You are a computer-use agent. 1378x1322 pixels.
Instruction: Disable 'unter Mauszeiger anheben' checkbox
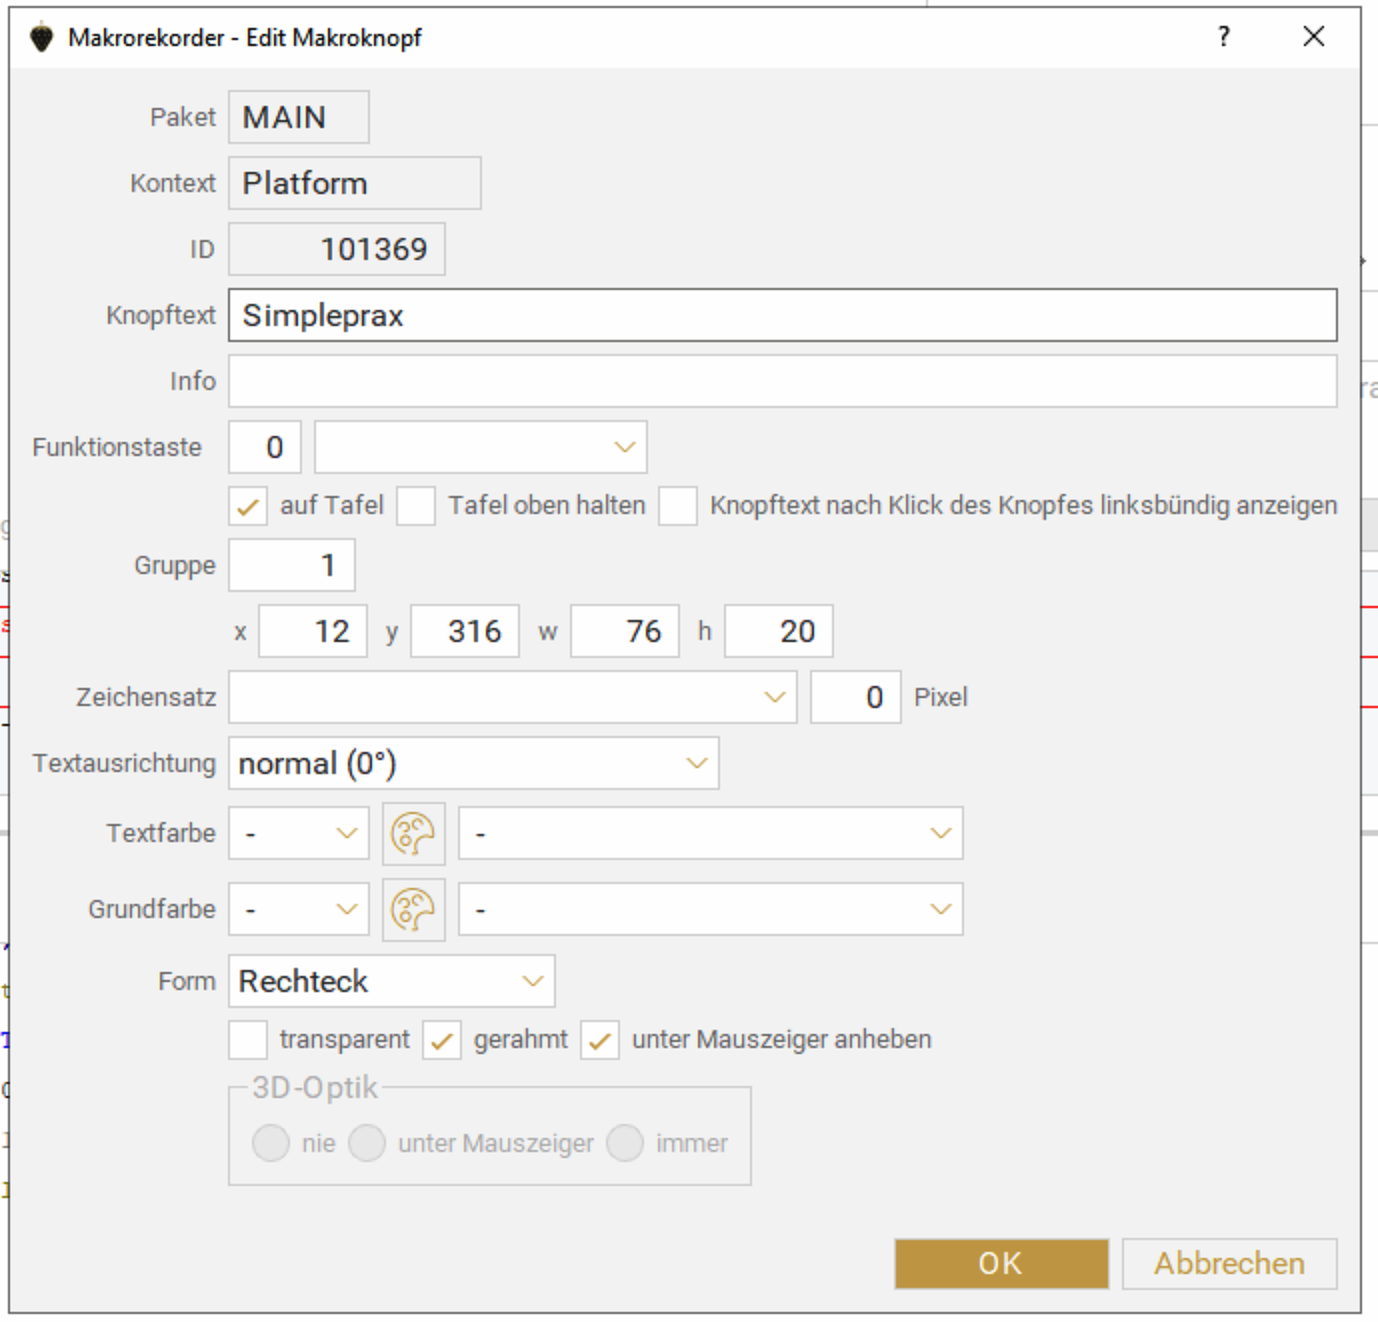[600, 1040]
